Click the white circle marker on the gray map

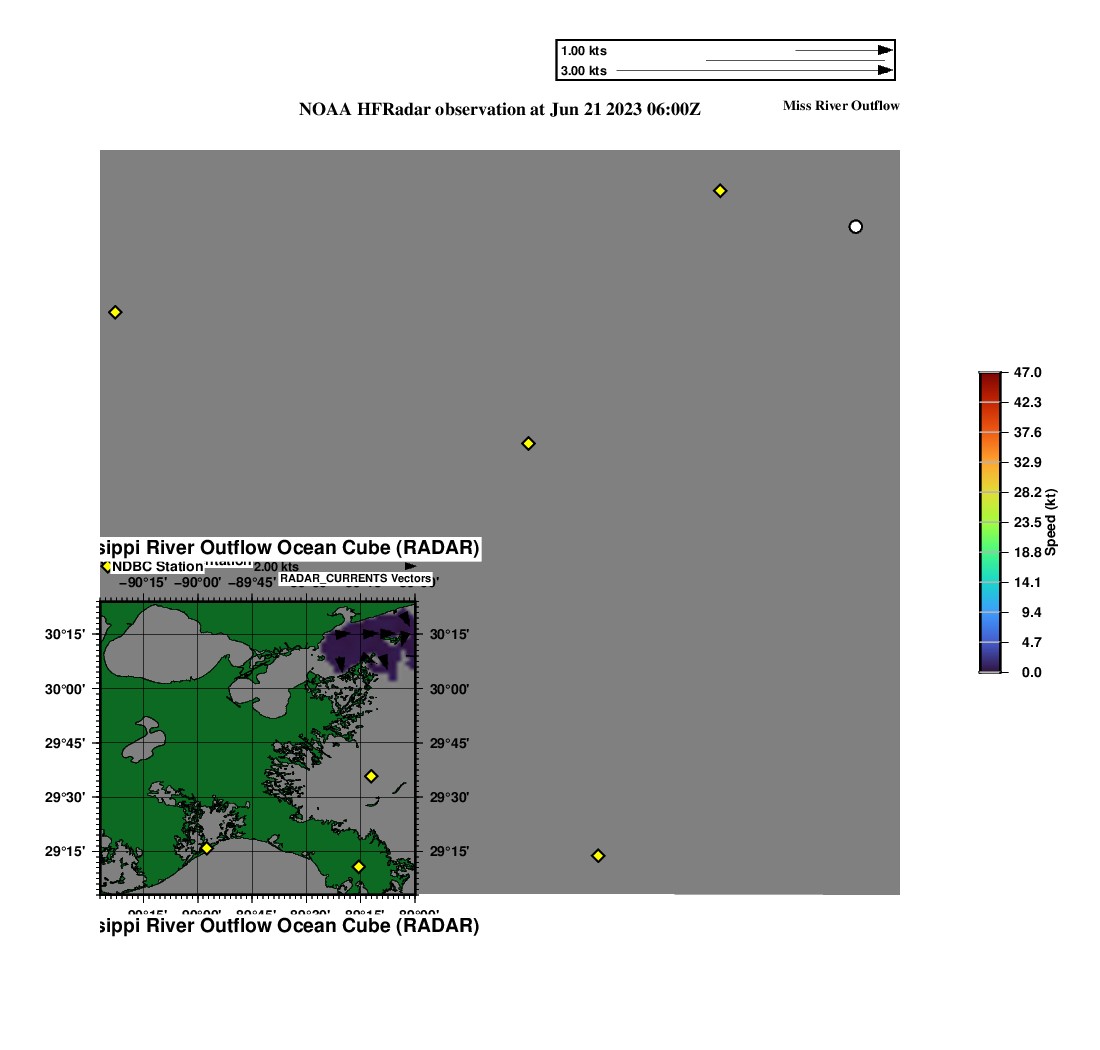(855, 227)
